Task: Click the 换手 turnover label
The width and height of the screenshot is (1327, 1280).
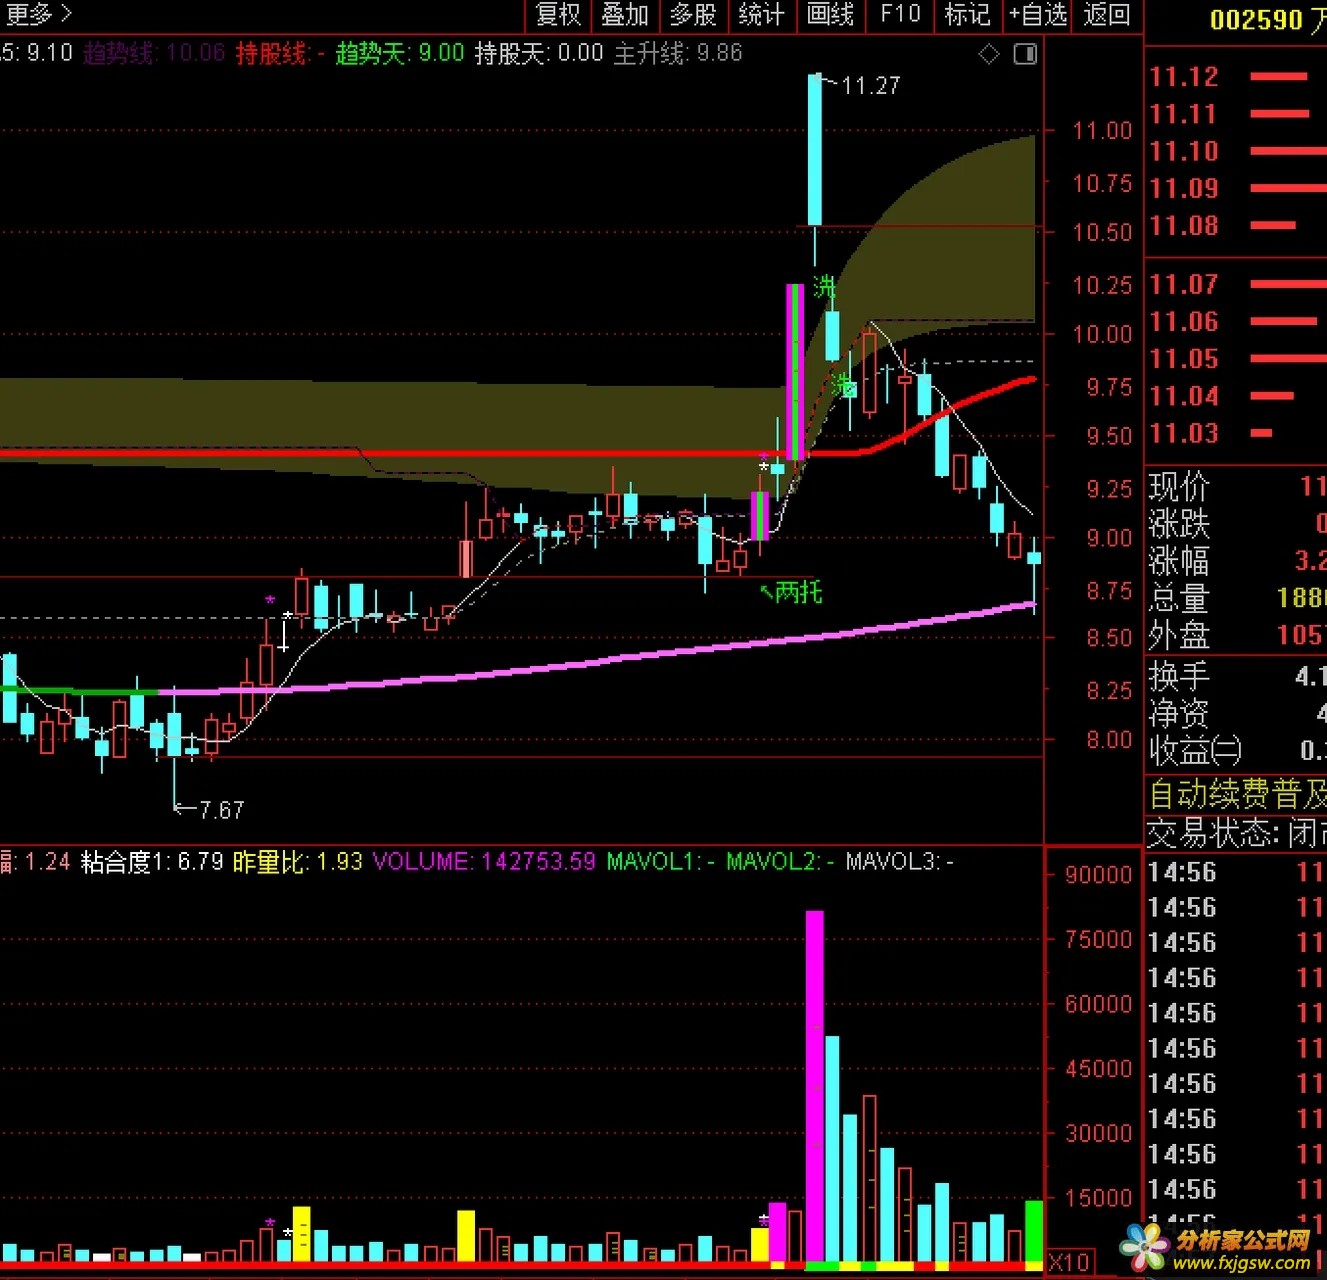Action: click(1179, 677)
